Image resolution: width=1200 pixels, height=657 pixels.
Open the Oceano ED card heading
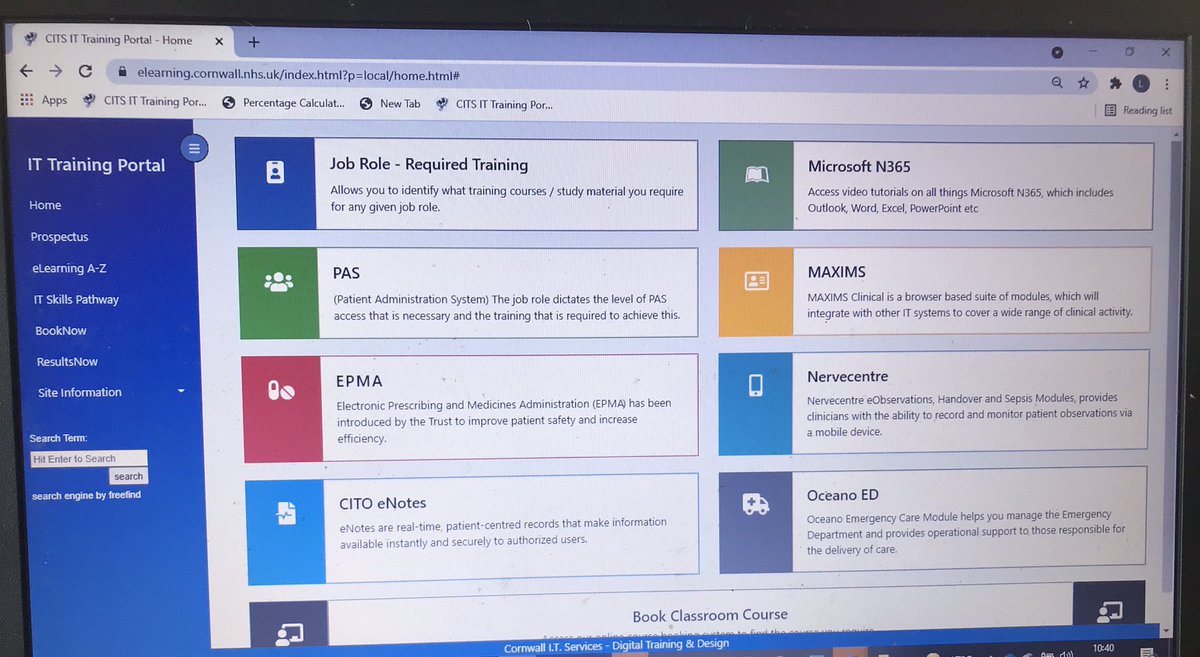point(842,495)
